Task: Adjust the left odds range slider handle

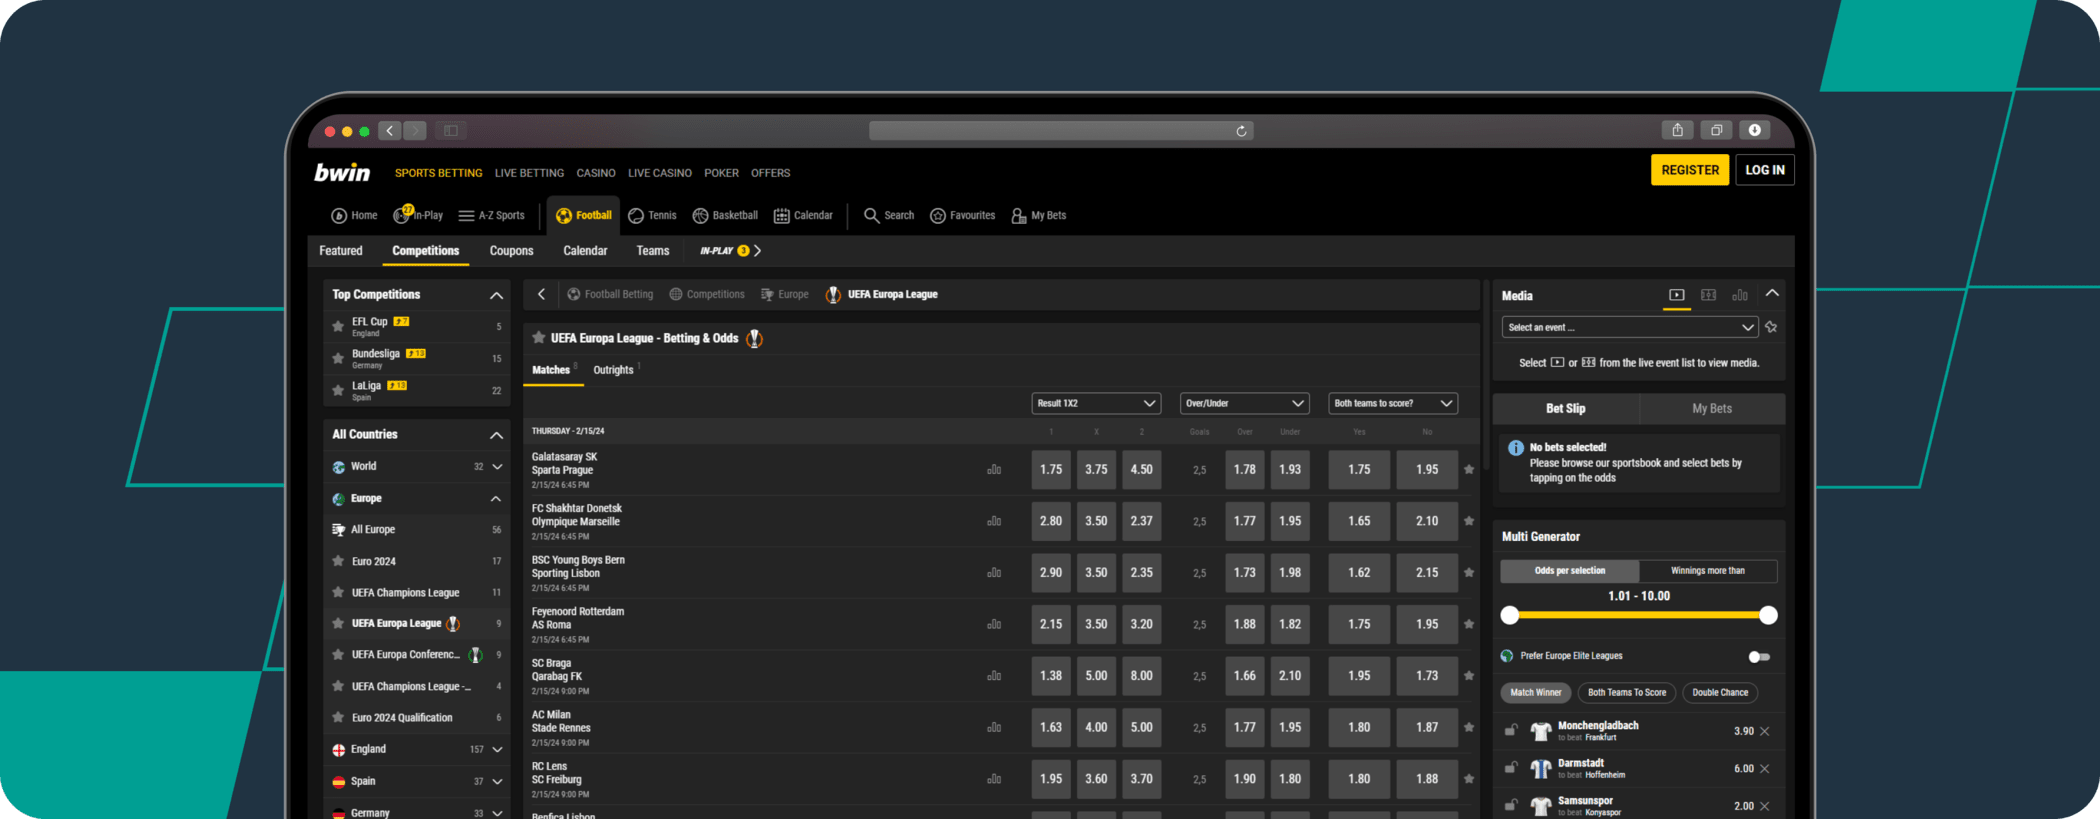Action: pos(1510,616)
